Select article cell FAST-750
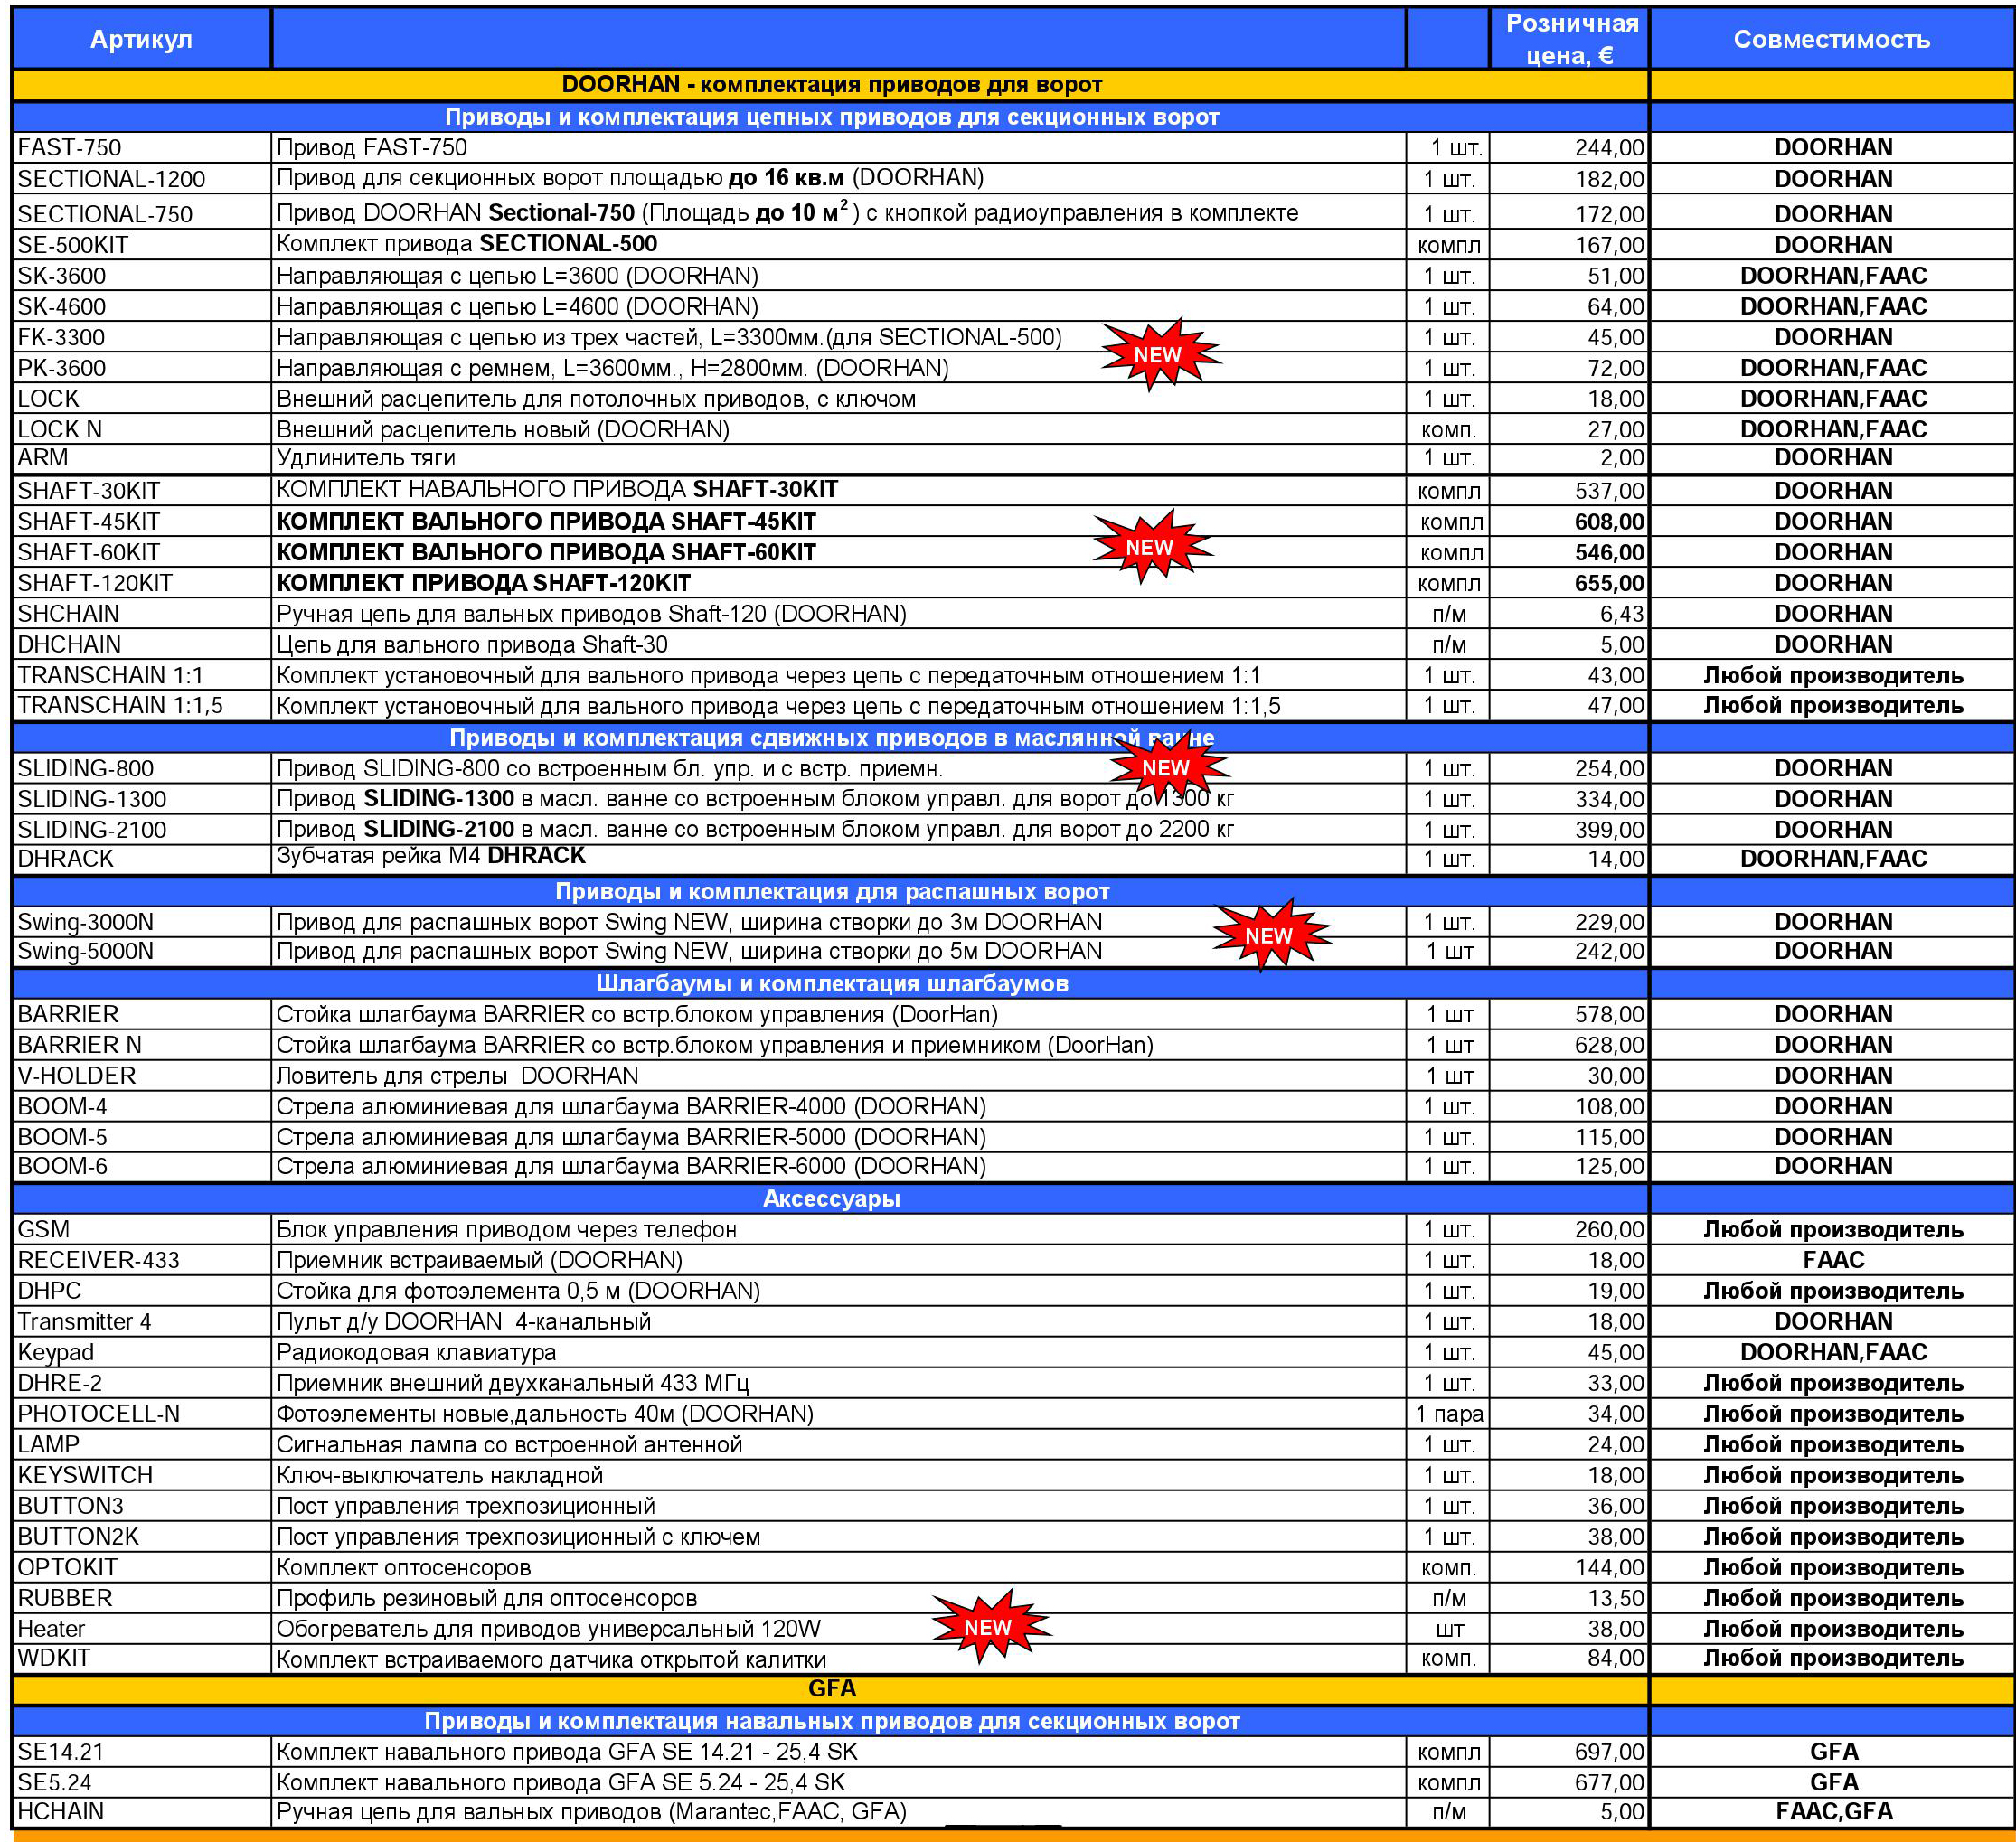This screenshot has width=2016, height=1842. (x=141, y=148)
